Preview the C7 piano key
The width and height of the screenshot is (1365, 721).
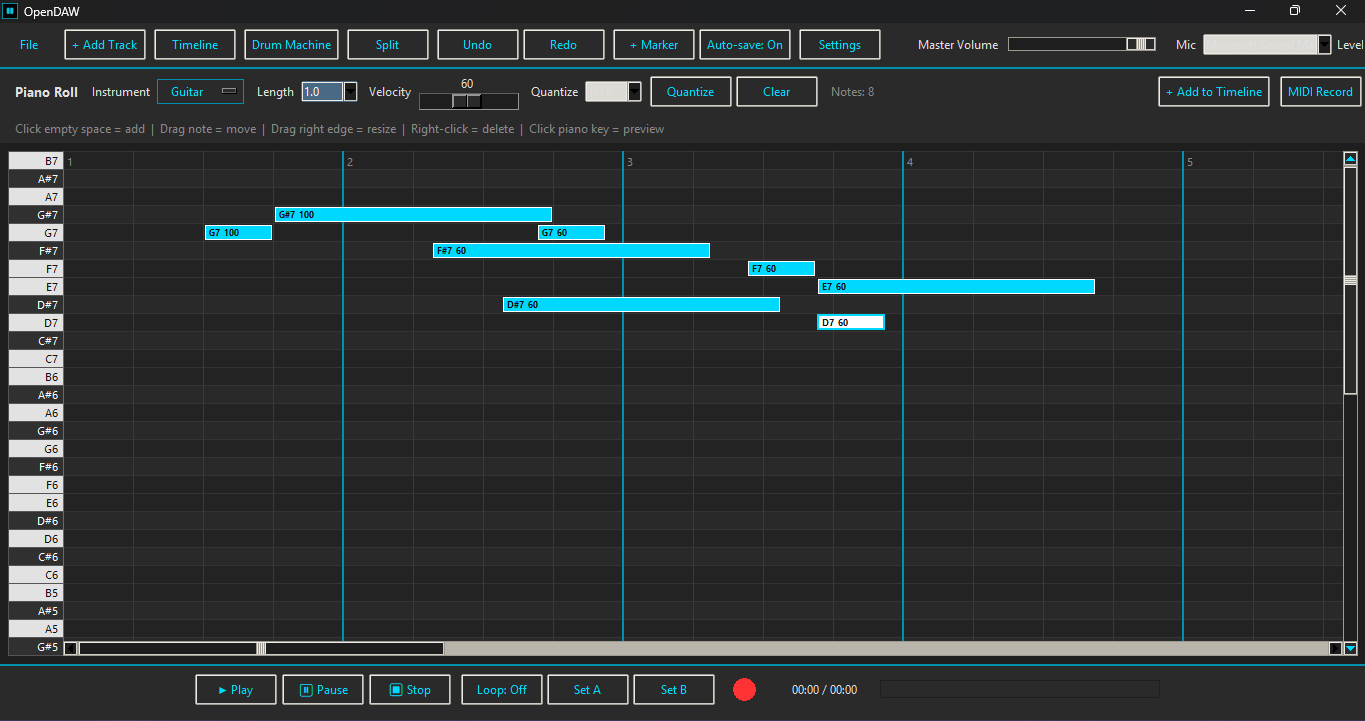coord(36,358)
